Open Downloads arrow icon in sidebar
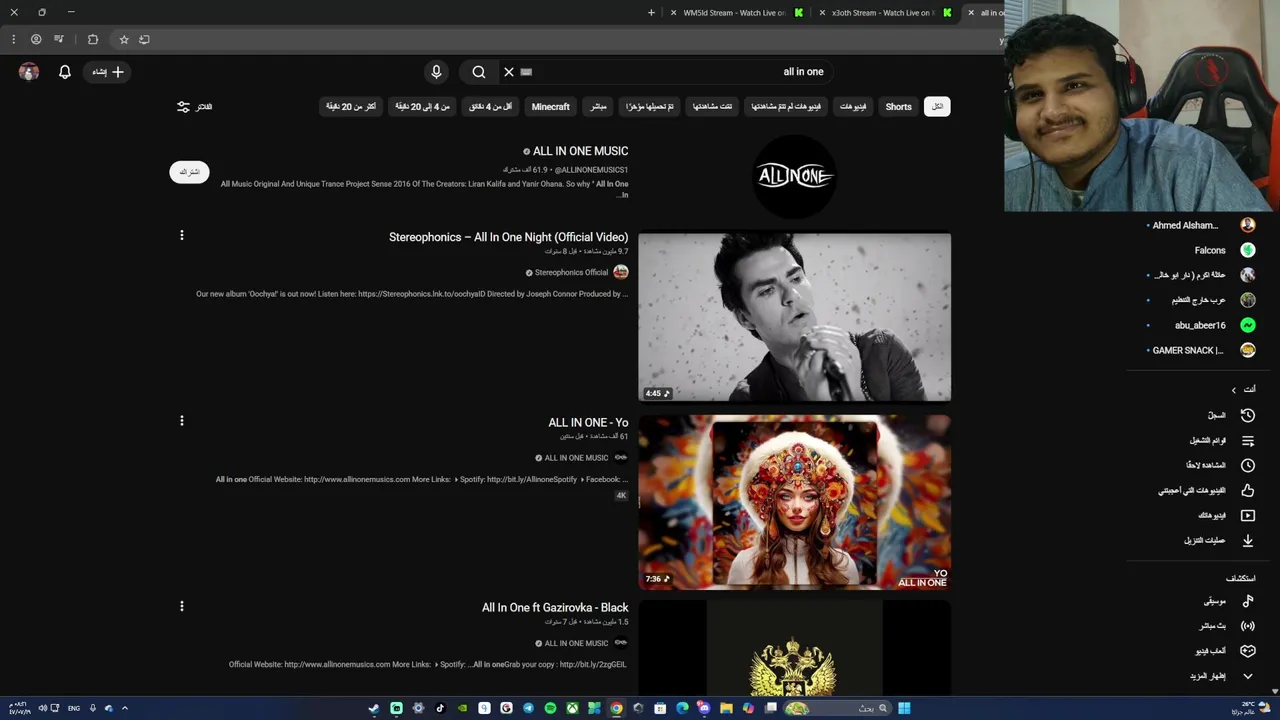 [1248, 541]
